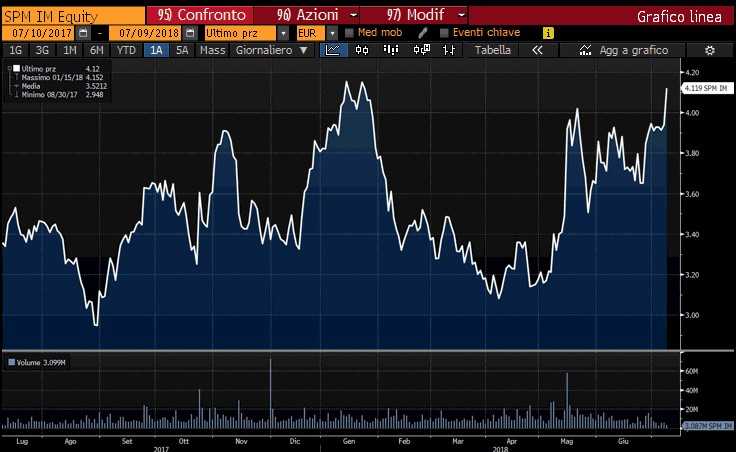The image size is (736, 452).
Task: Click the Gen month axis label
Action: click(349, 441)
